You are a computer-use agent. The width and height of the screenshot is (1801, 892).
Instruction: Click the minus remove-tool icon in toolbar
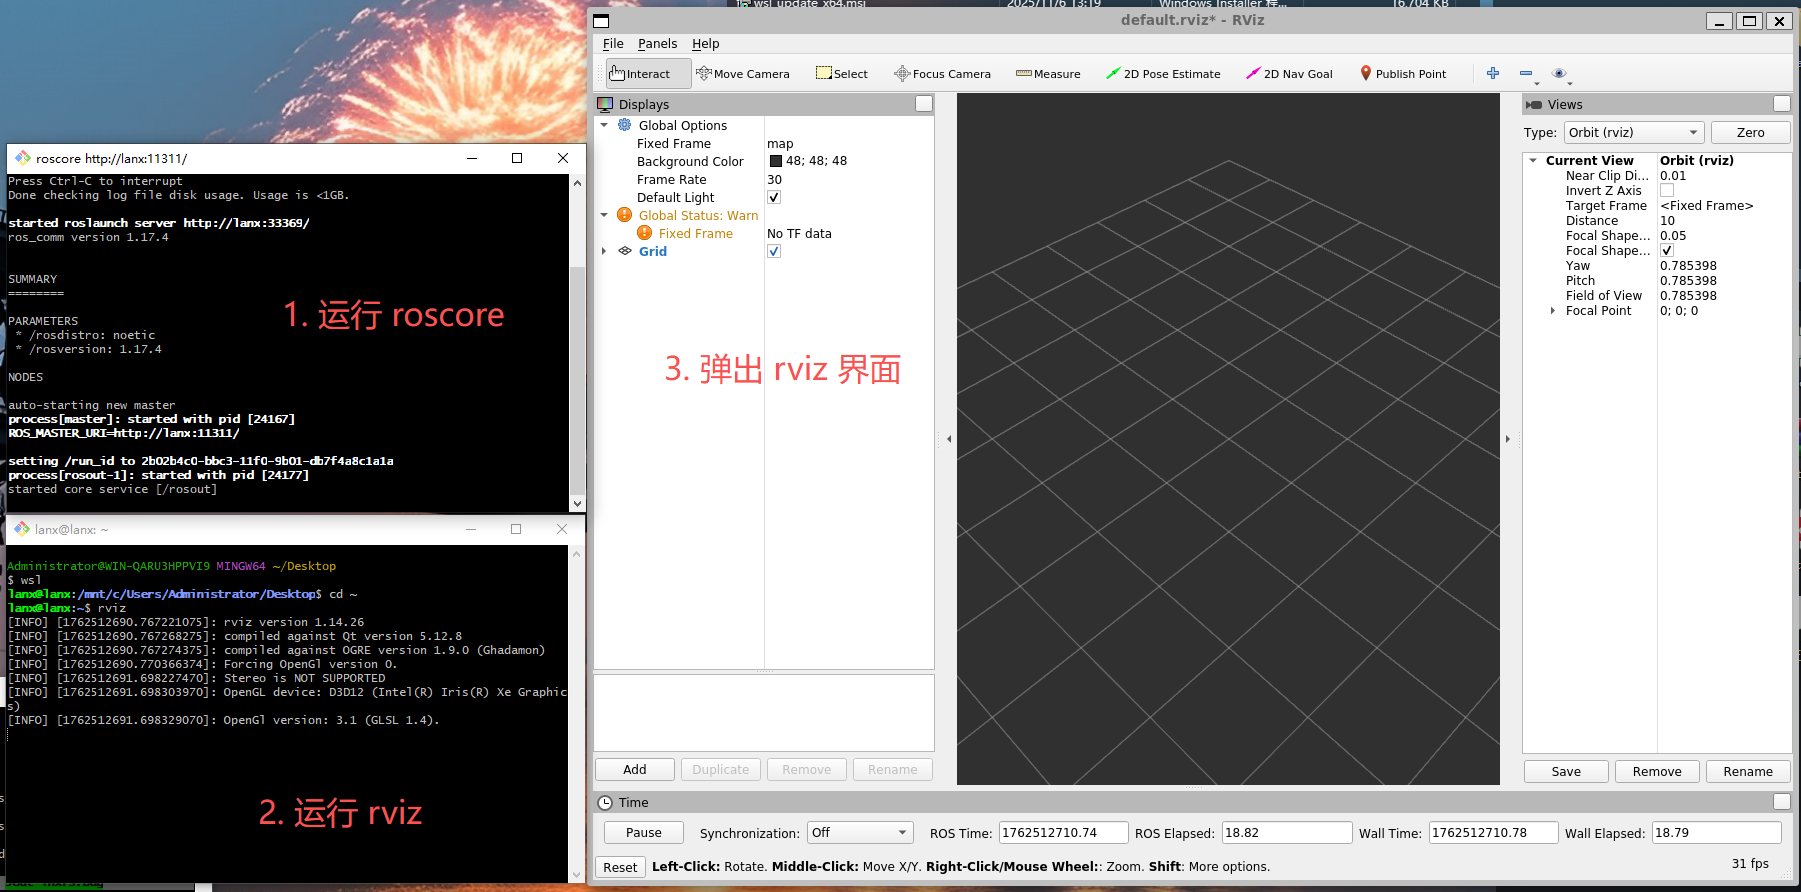point(1527,73)
